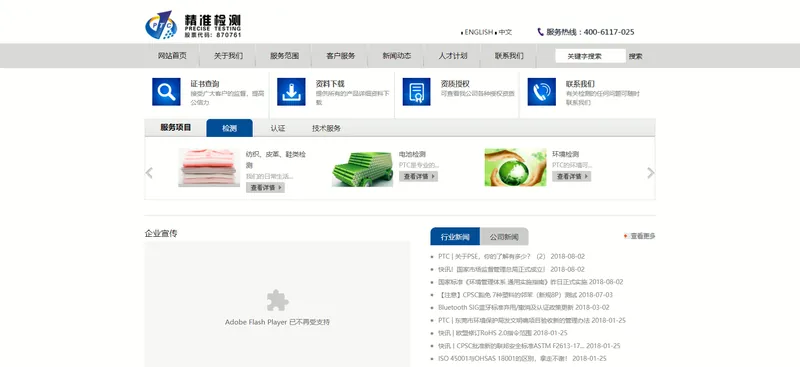Click the 联系我们 phone icon
Screen dimensions: 800x367
[x=541, y=92]
